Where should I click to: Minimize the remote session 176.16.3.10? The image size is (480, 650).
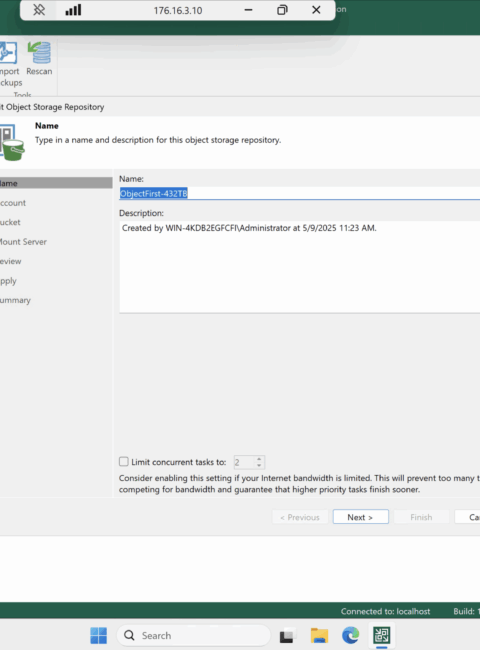(248, 10)
